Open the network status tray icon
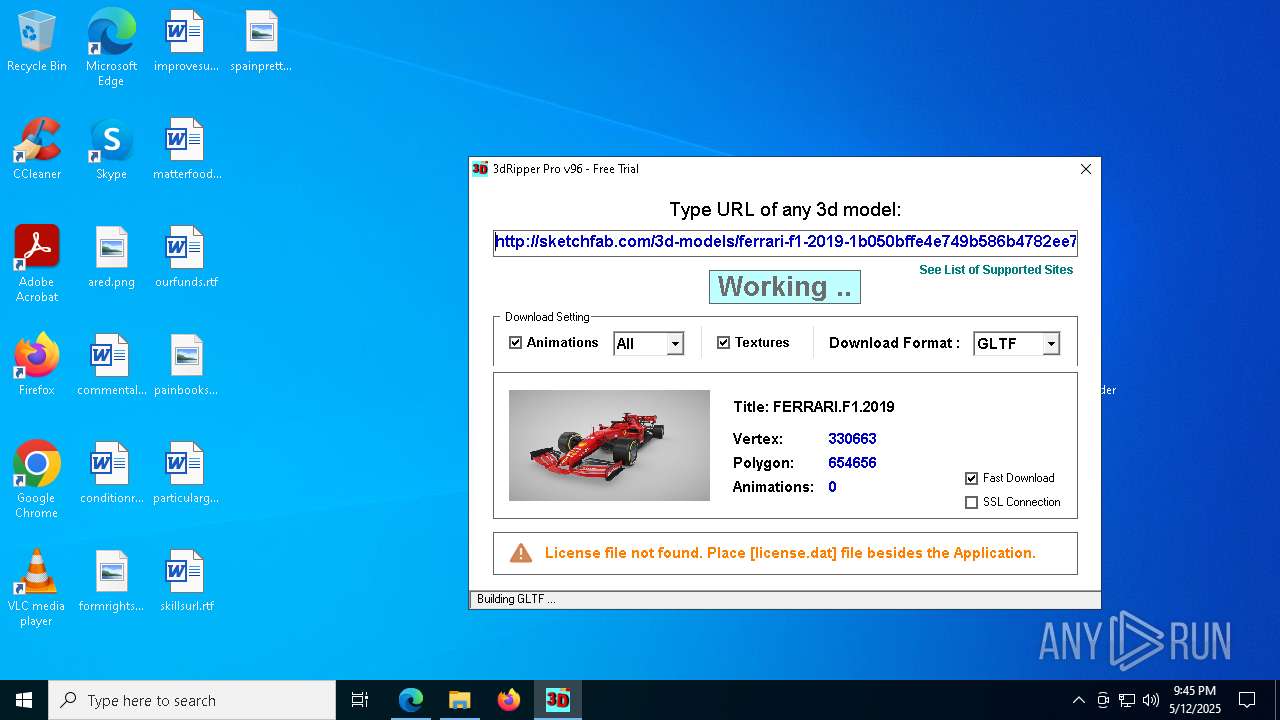1280x720 pixels. [1127, 700]
